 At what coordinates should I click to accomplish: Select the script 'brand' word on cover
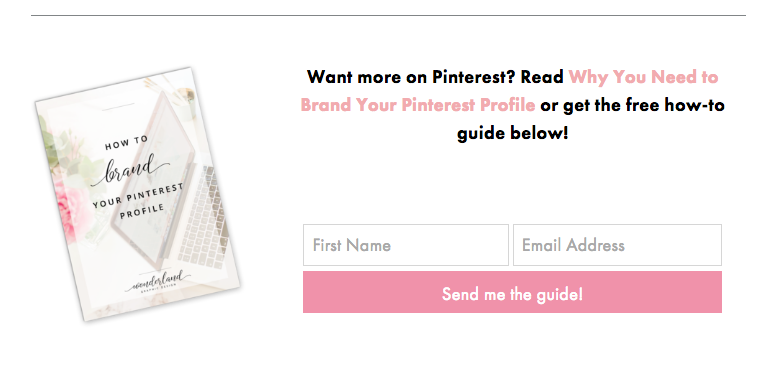point(130,171)
